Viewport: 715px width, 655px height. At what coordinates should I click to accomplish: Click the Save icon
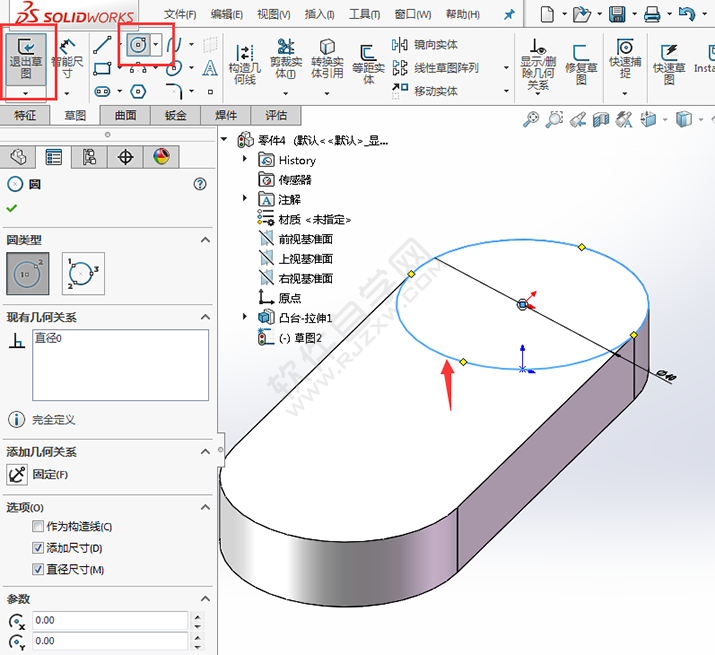[617, 14]
